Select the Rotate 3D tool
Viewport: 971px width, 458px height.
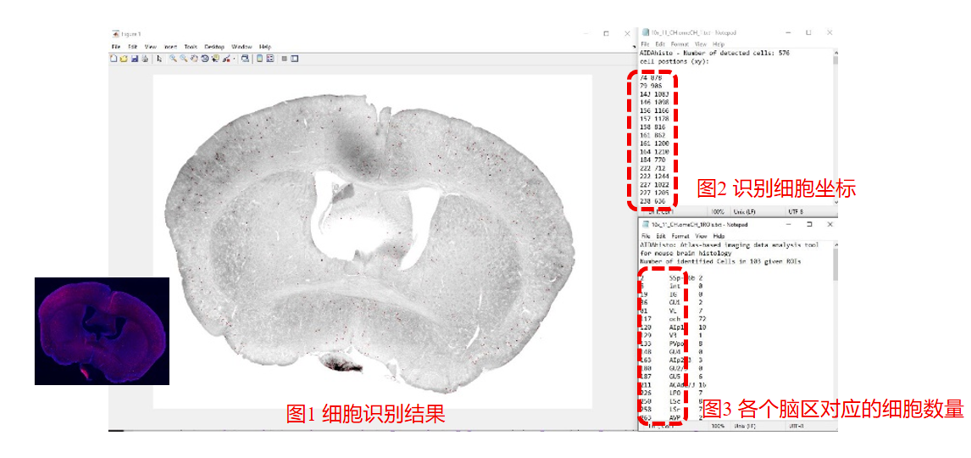click(204, 59)
